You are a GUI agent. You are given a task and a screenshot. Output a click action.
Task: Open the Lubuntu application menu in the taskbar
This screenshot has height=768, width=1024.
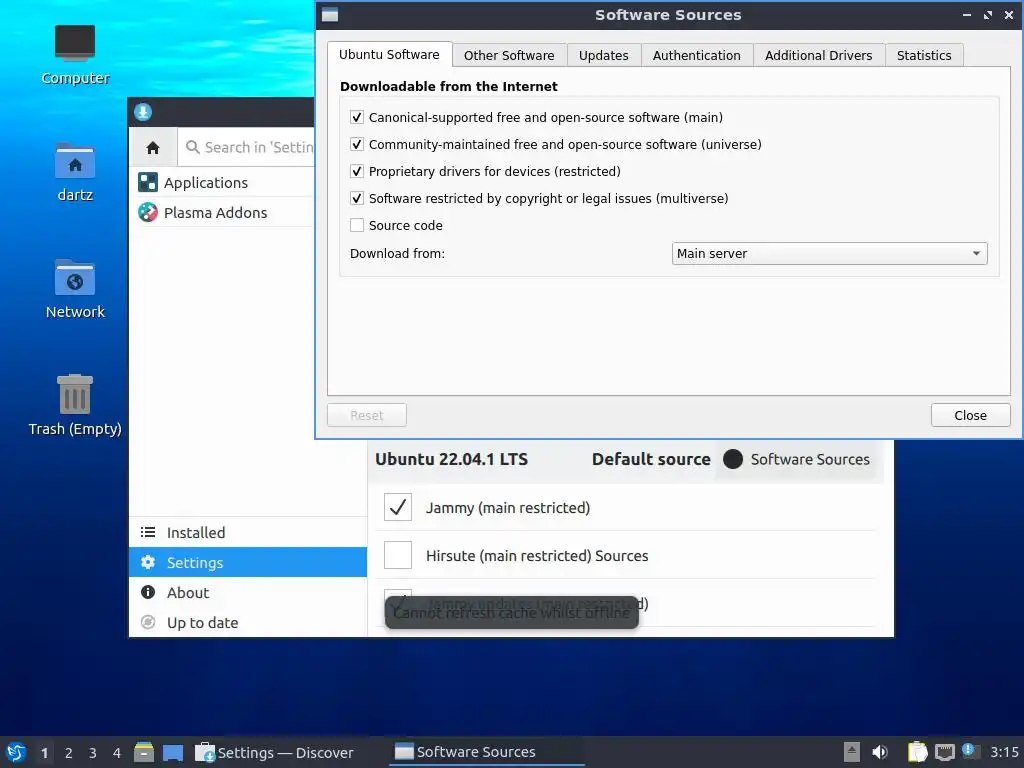(x=16, y=752)
